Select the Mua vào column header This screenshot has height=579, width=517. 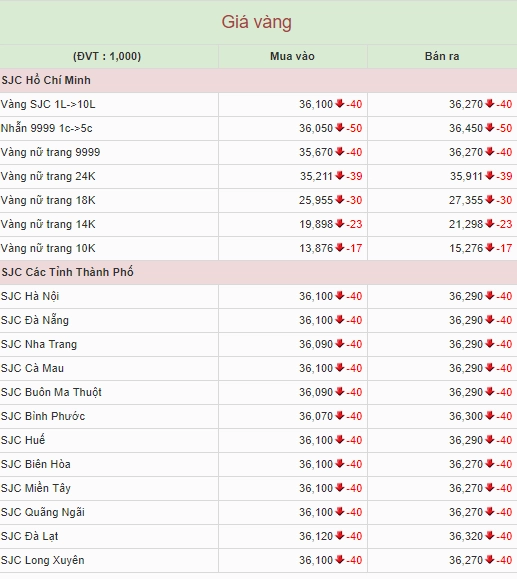292,56
